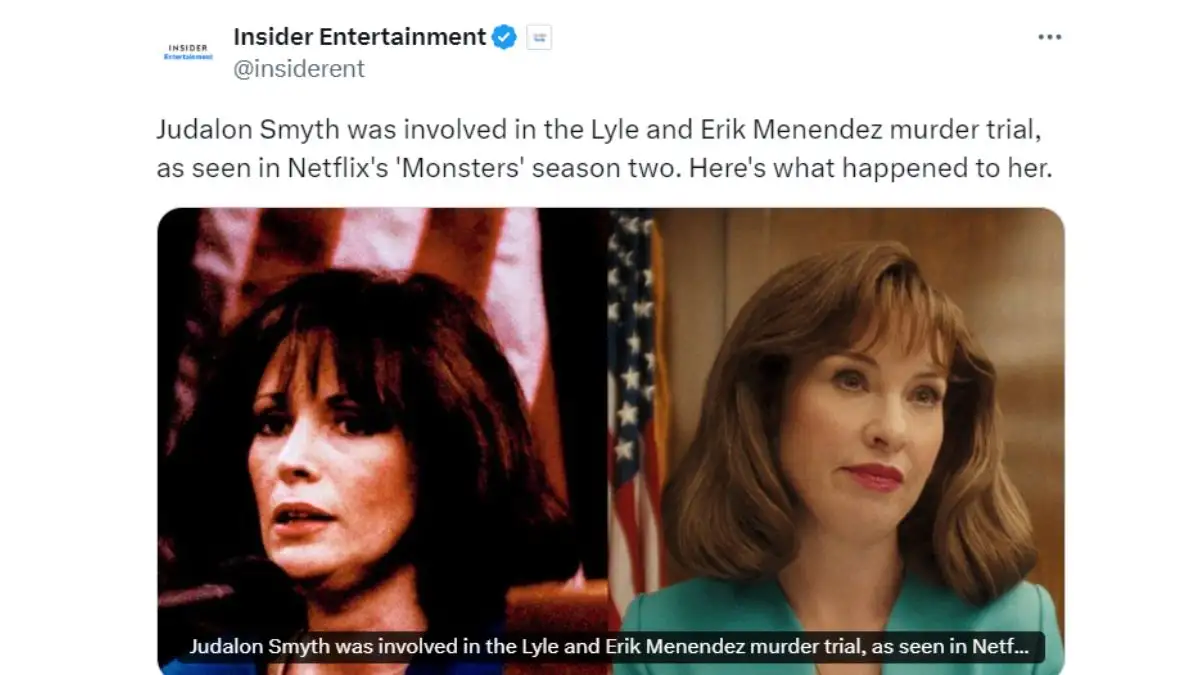This screenshot has width=1200, height=675.
Task: Click the Insider Entertainment account name
Action: [x=360, y=37]
